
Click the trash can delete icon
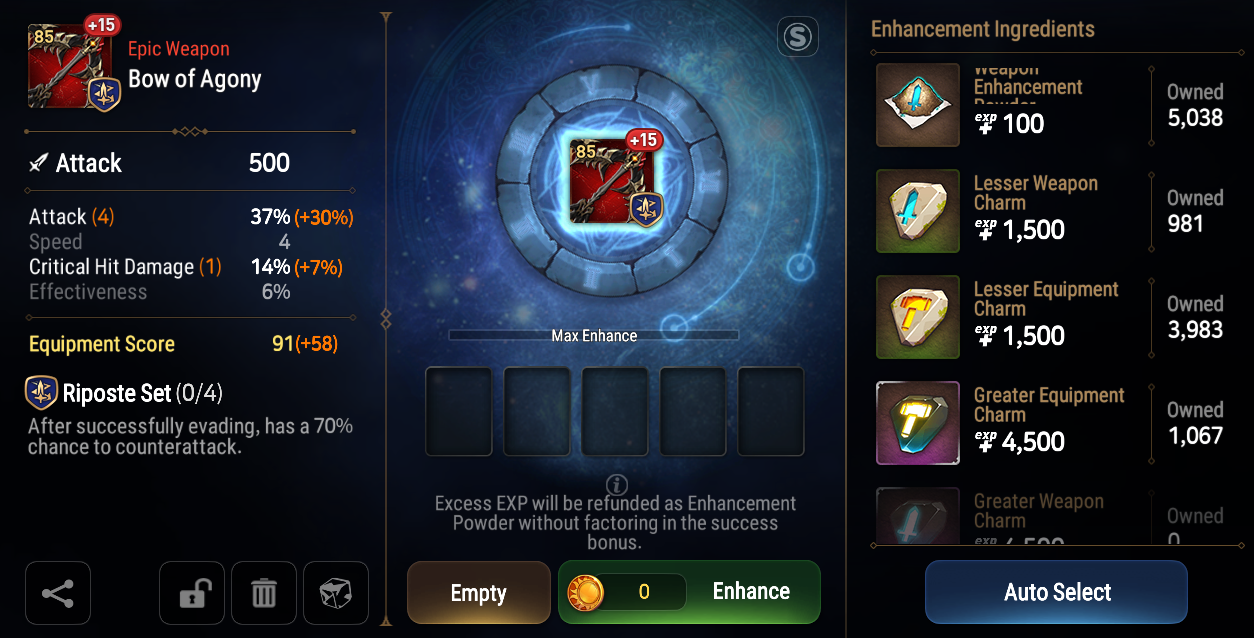coord(264,593)
